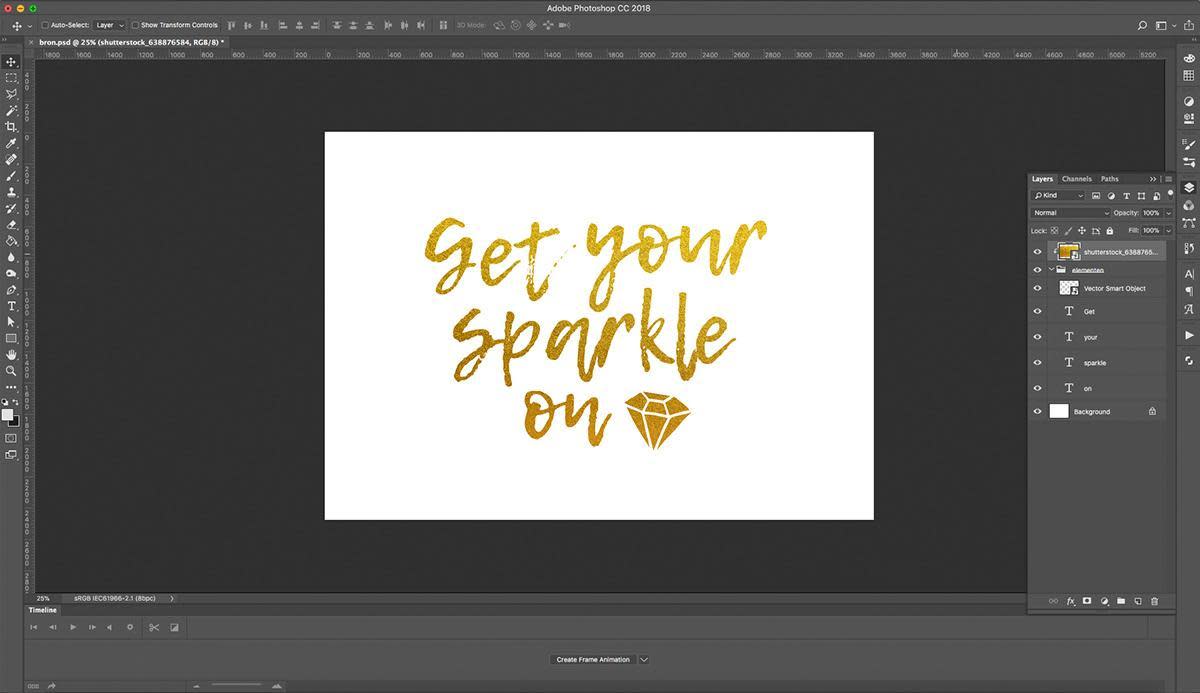Activate the Zoom tool

11,371
